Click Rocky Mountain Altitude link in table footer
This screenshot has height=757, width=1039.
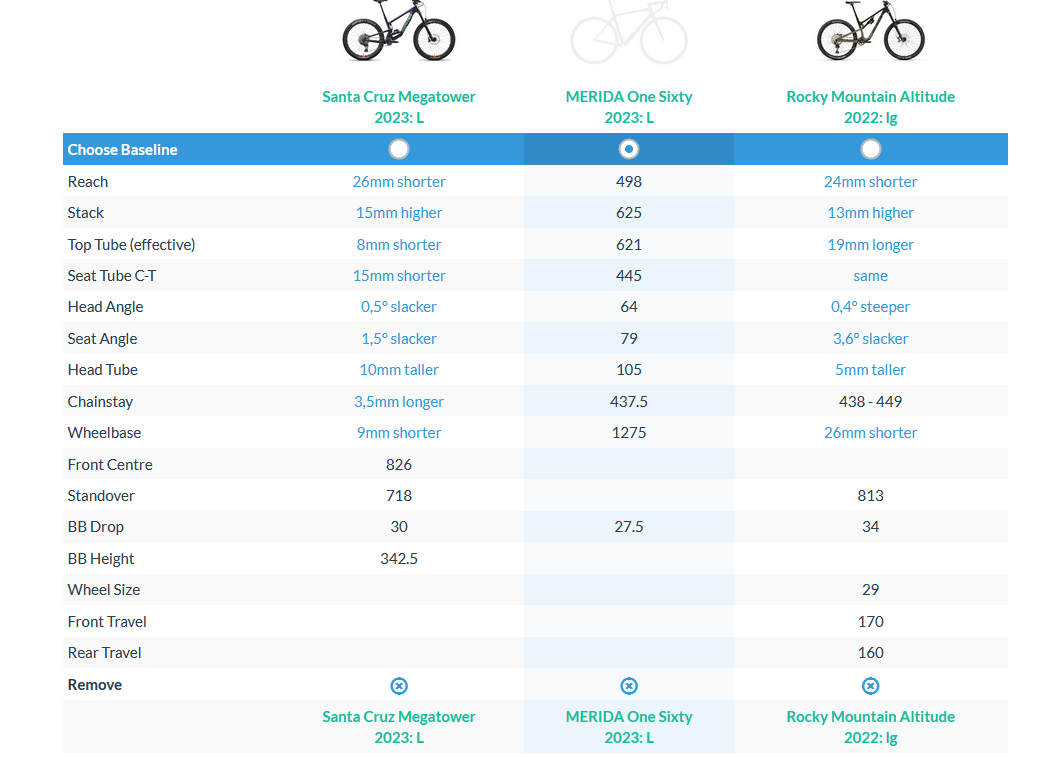[871, 726]
